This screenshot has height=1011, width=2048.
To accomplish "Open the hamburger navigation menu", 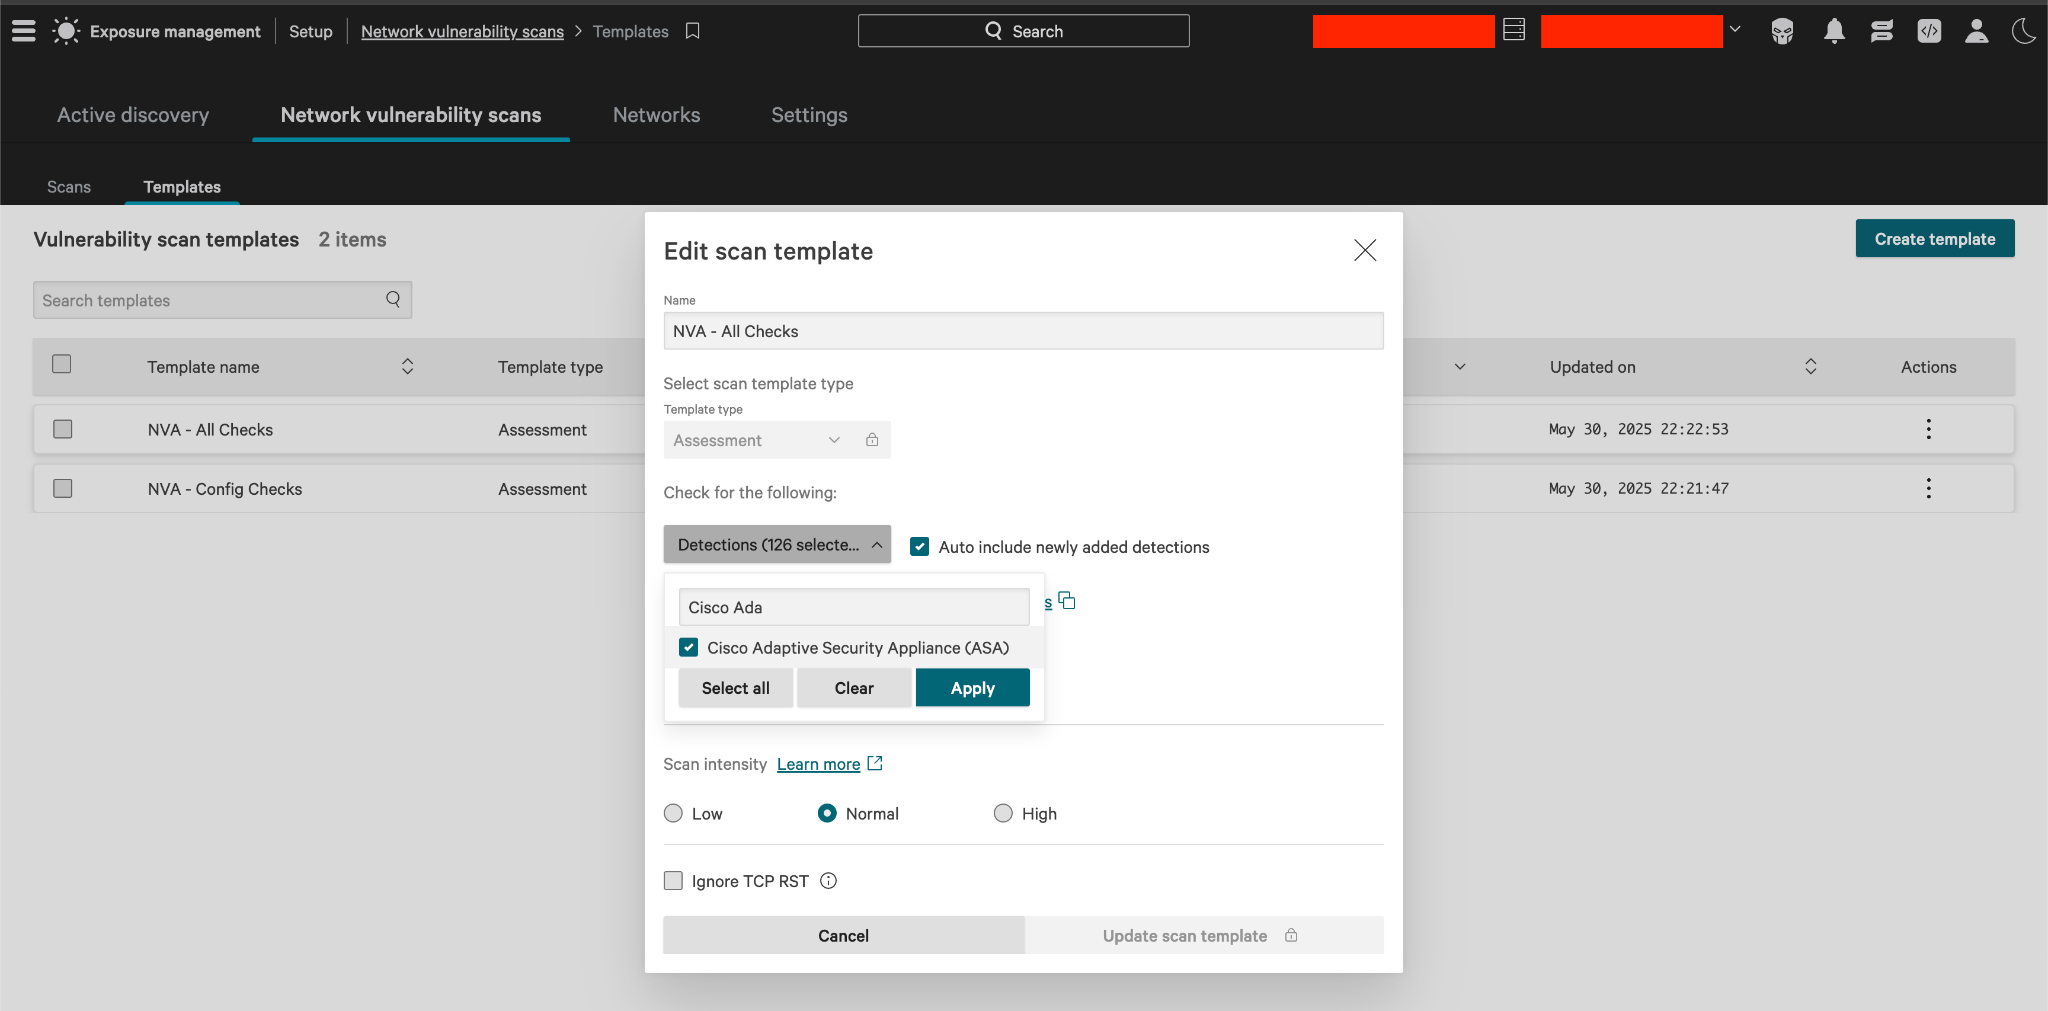I will click(24, 31).
